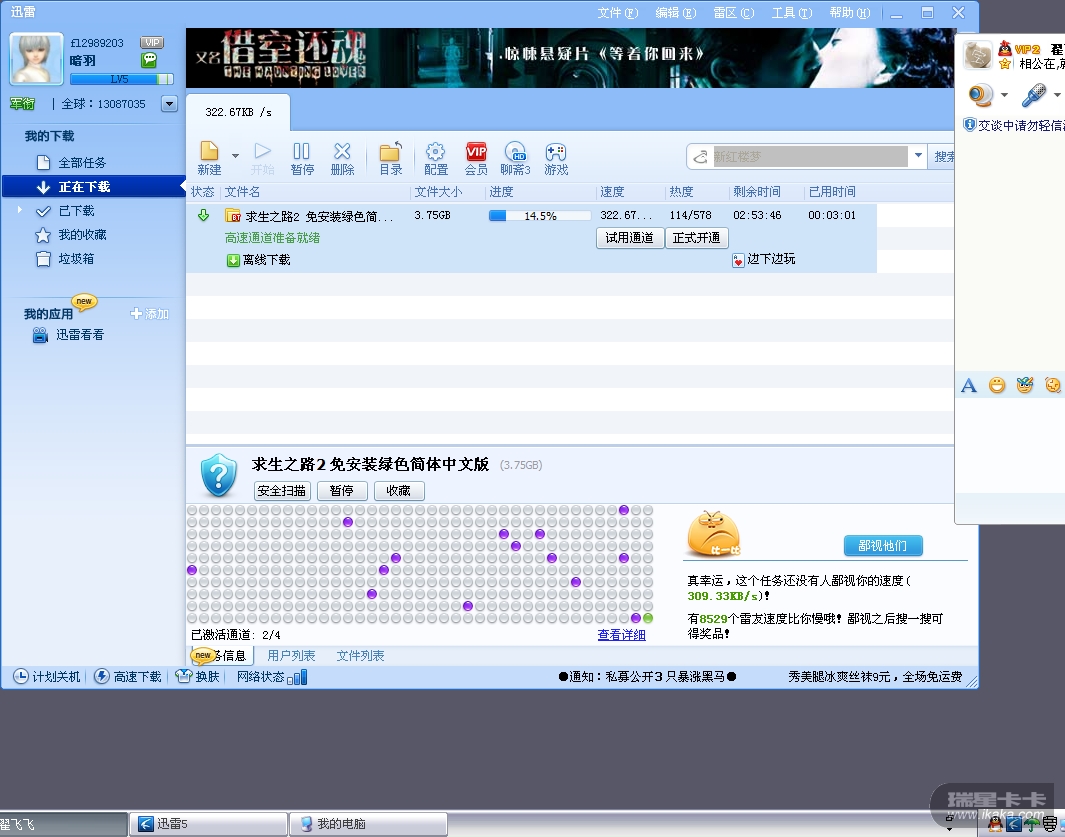Open the 编辑(E) menu
This screenshot has width=1065, height=837.
[x=676, y=13]
